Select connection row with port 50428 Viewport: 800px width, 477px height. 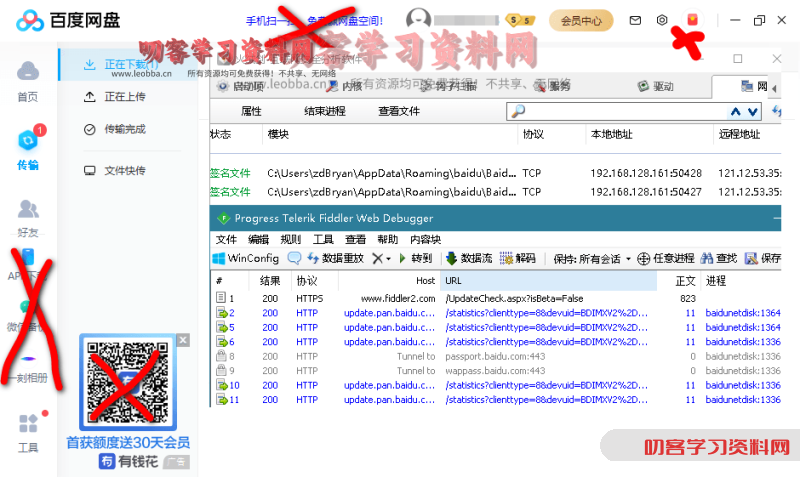[x=495, y=173]
